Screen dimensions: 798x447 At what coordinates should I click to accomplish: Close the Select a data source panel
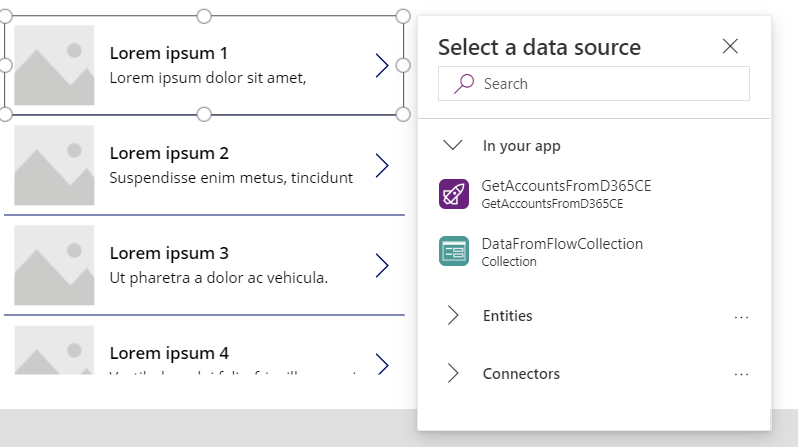730,46
